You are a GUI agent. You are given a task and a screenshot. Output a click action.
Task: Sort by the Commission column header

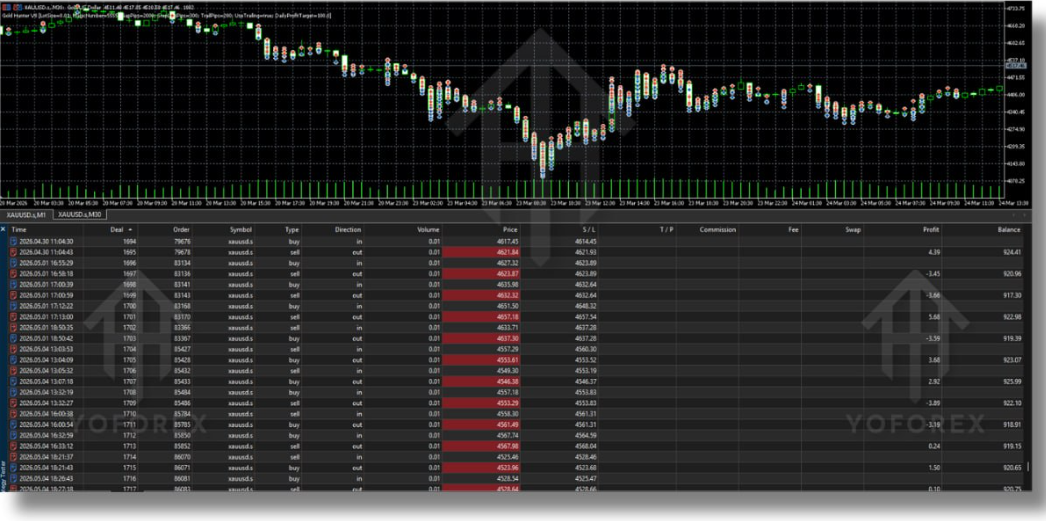pyautogui.click(x=718, y=229)
